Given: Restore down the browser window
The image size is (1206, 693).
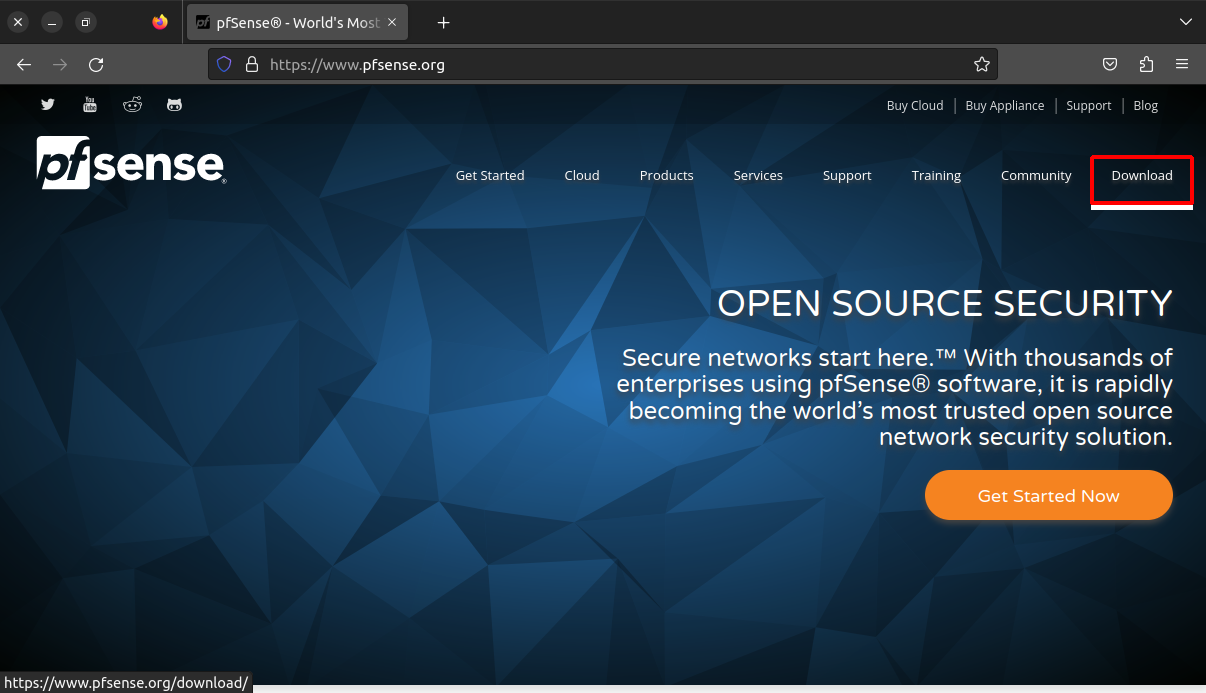Looking at the screenshot, I should tap(86, 22).
